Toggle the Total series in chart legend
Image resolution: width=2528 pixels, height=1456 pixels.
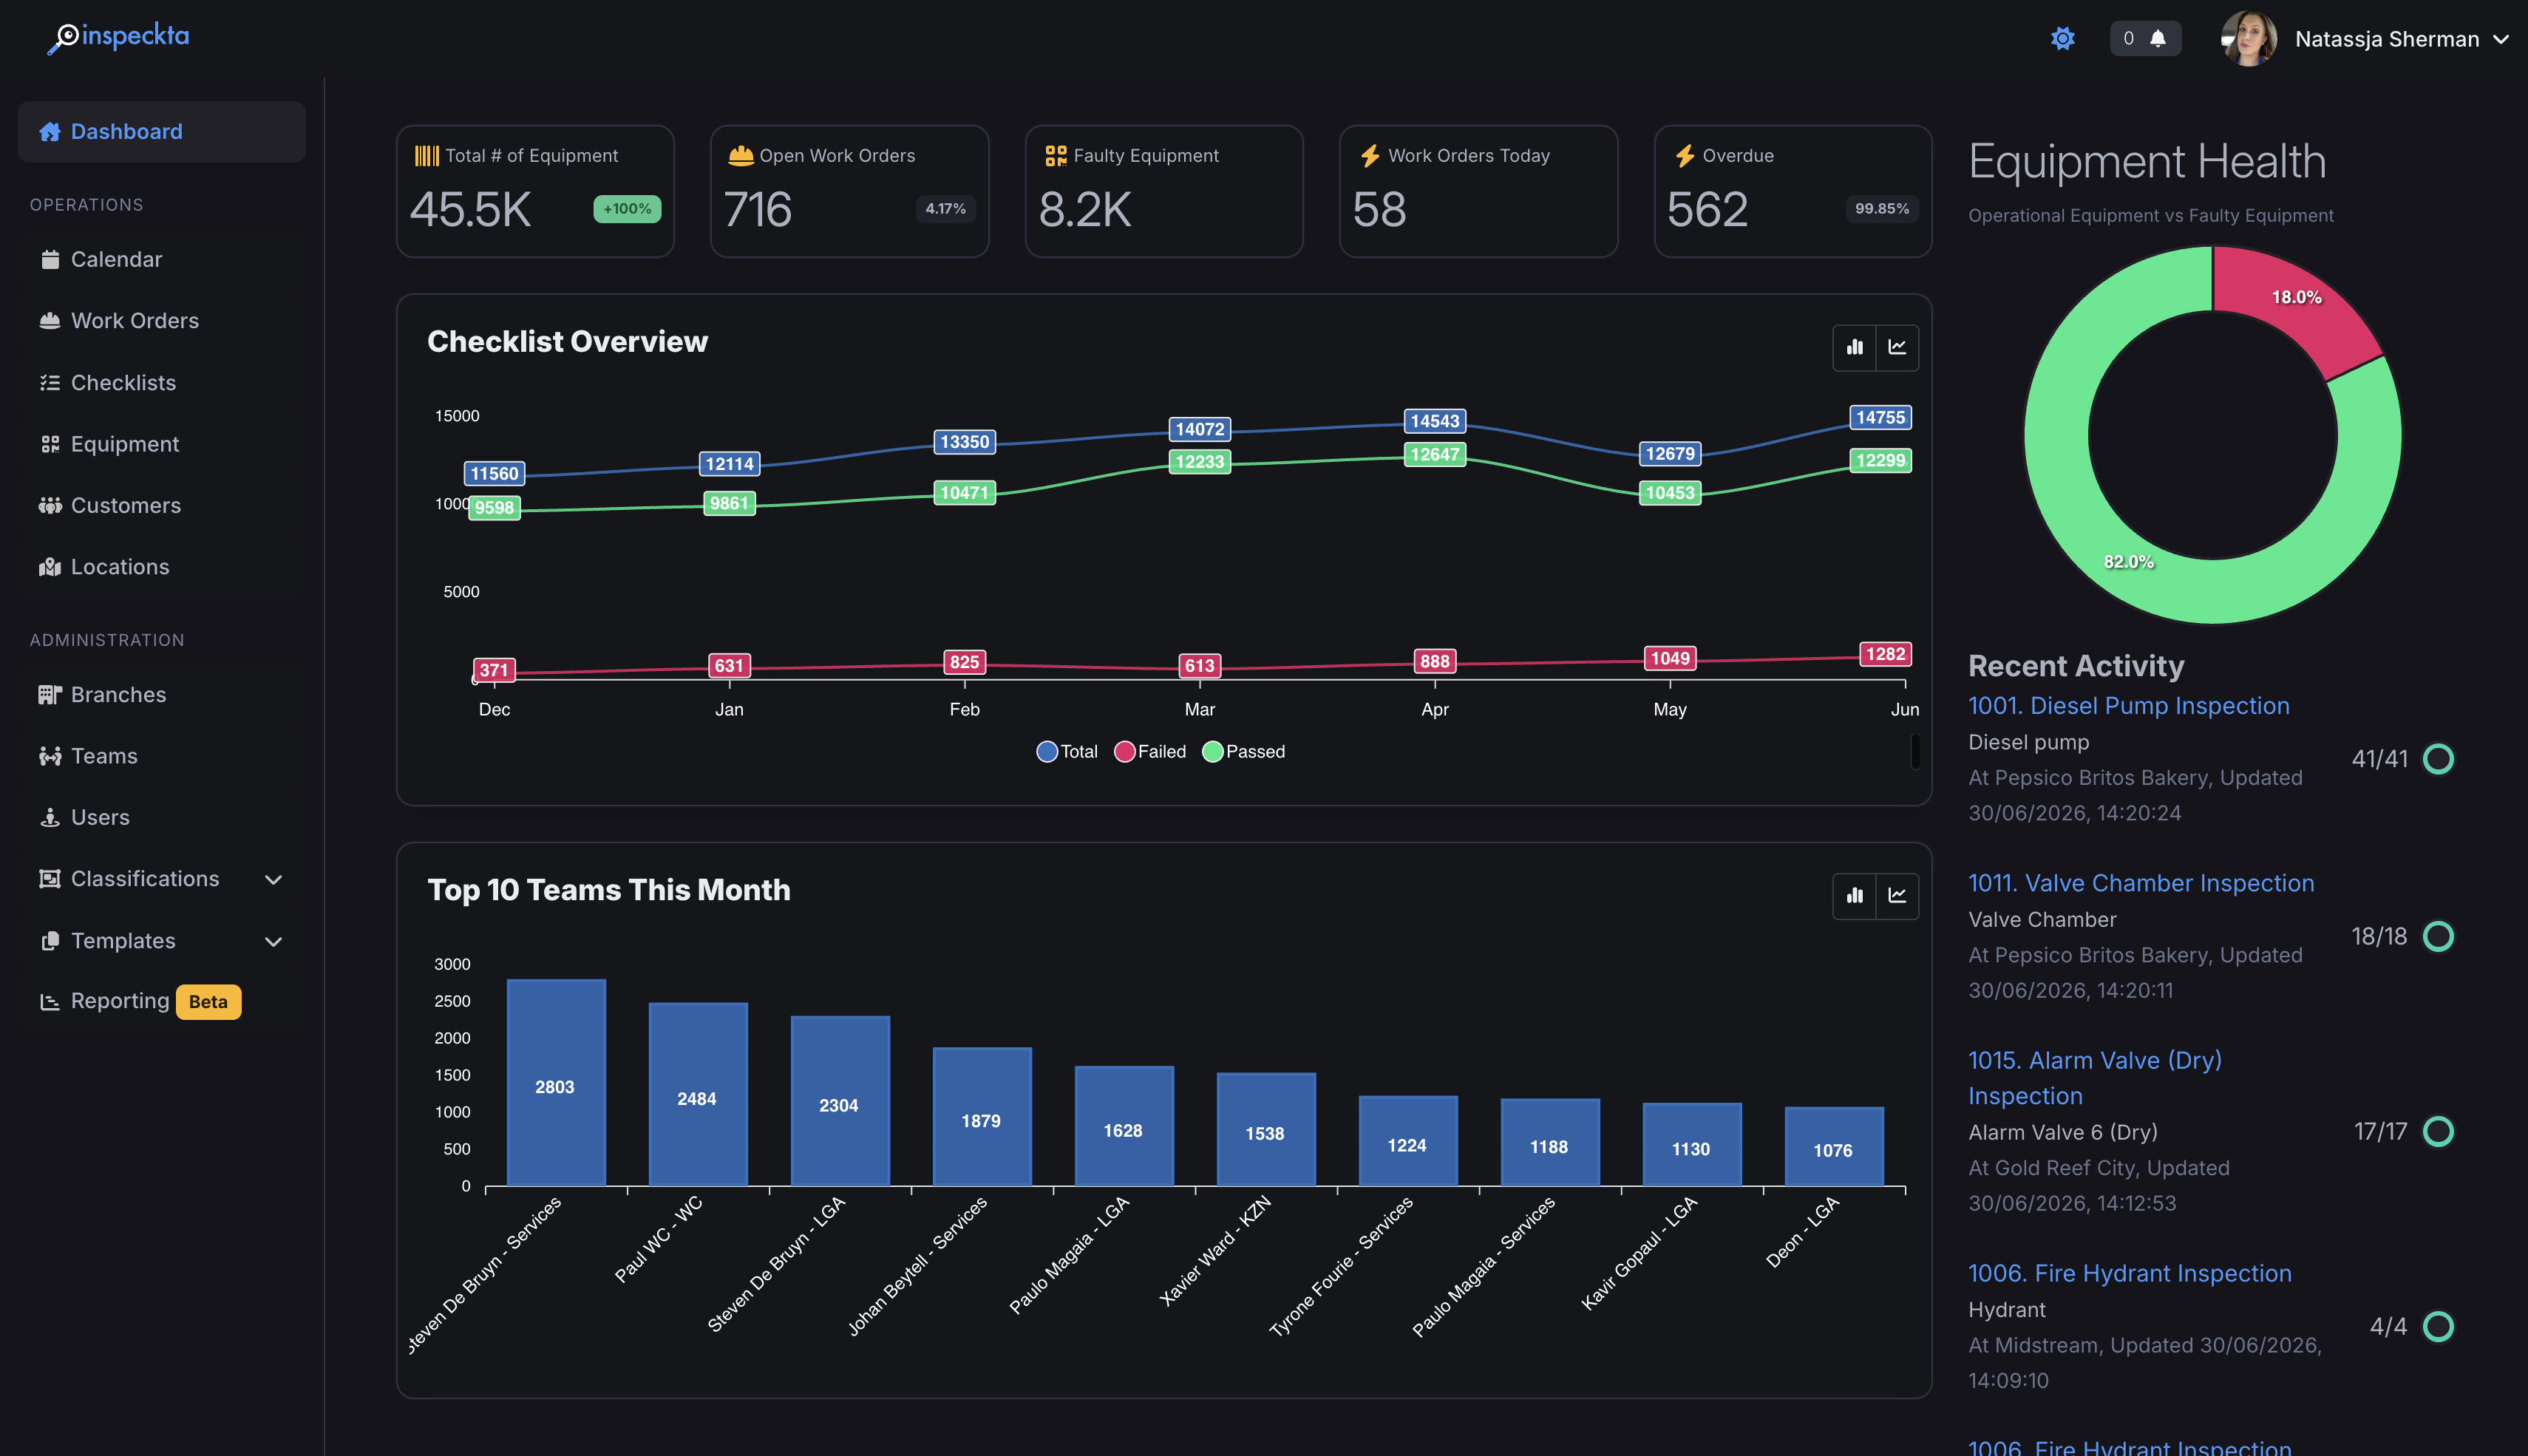1067,752
